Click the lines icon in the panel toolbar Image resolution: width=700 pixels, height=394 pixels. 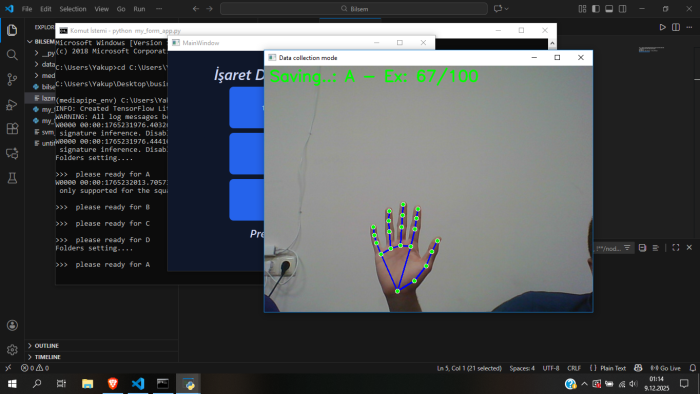click(655, 248)
